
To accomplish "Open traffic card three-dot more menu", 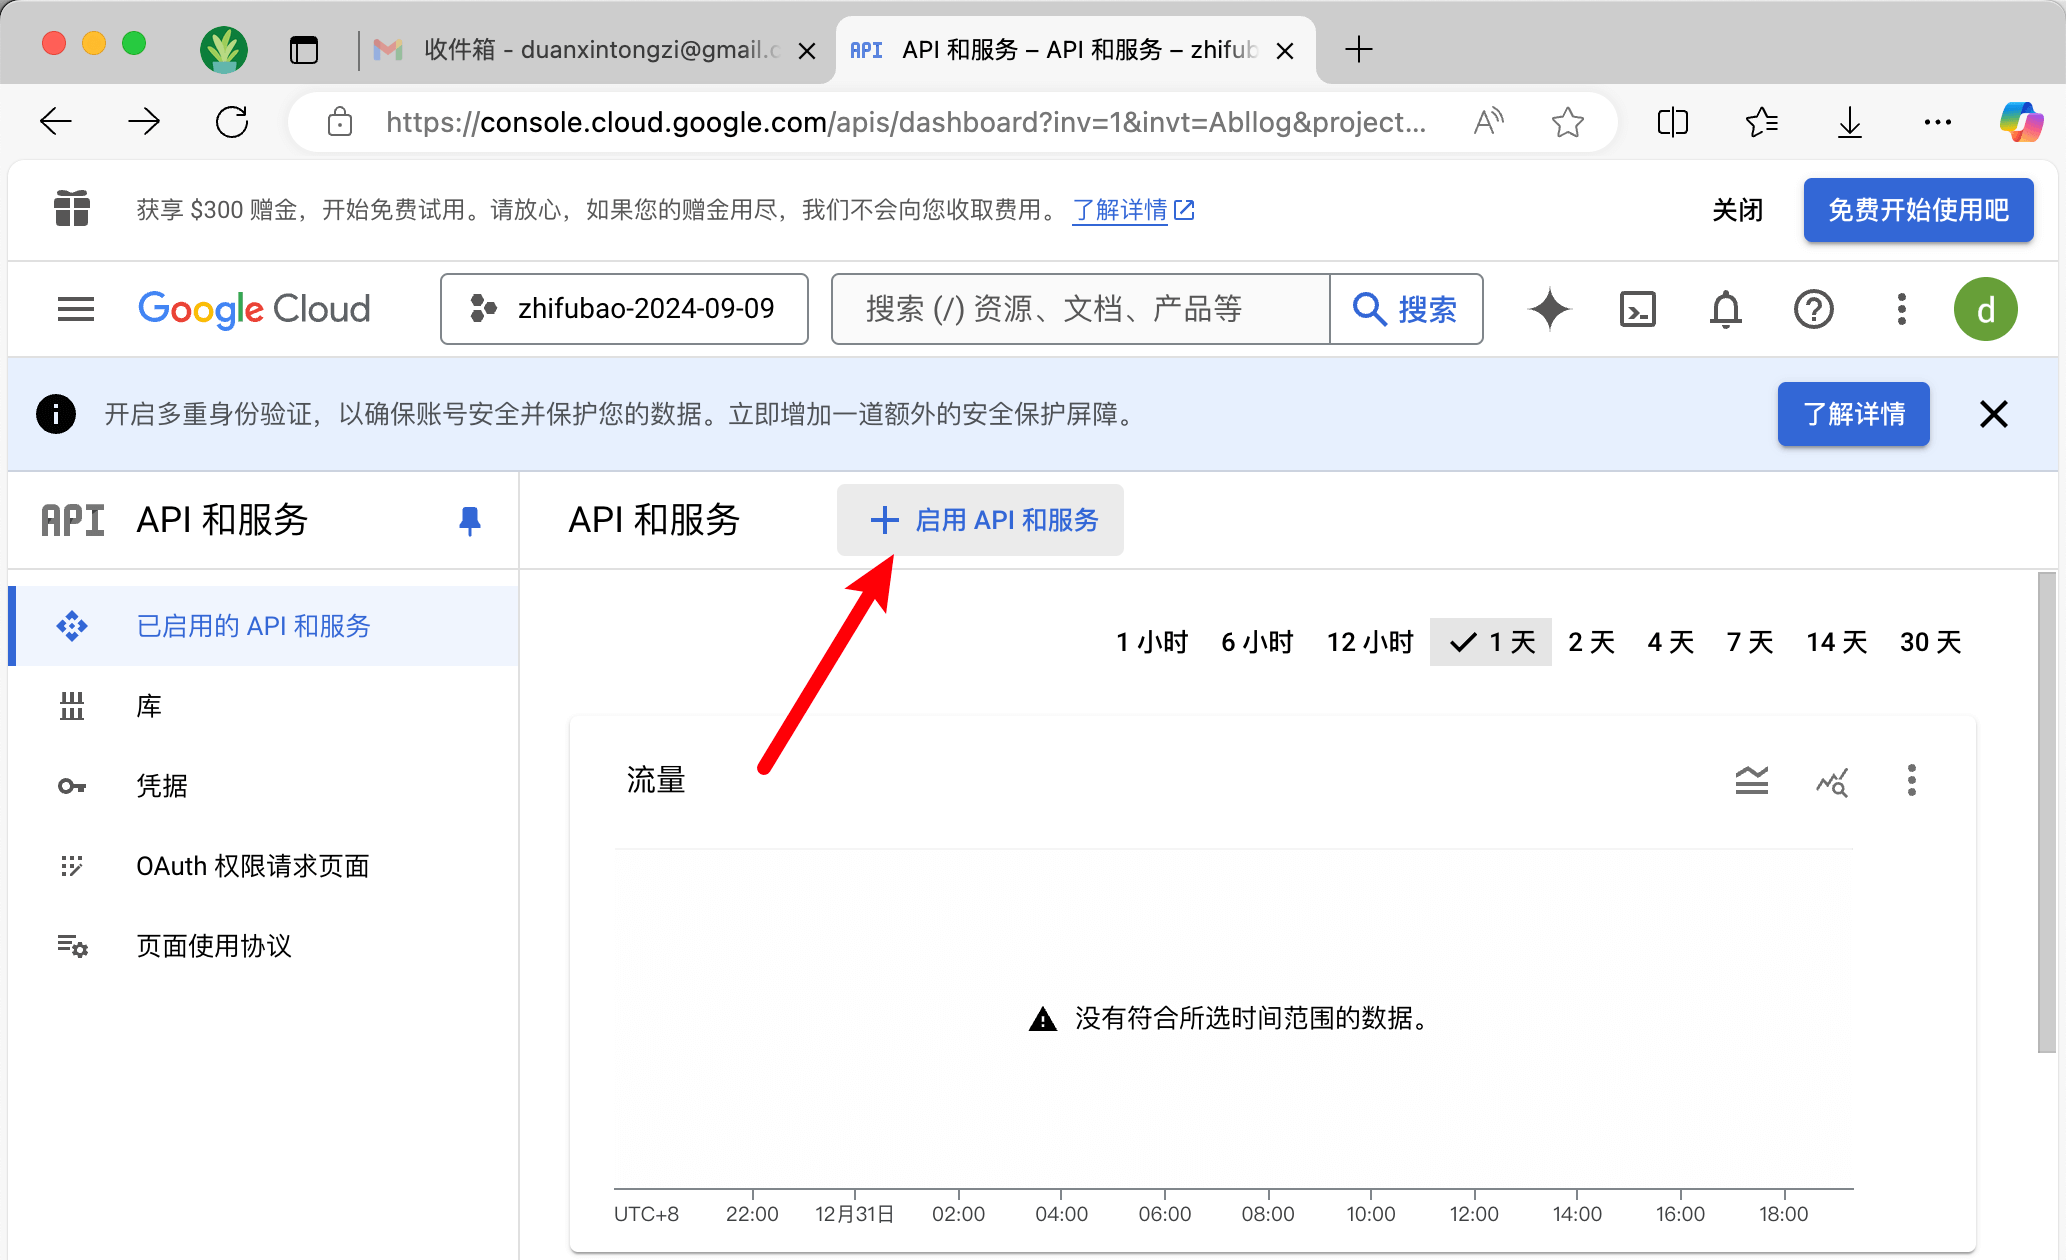I will click(x=1911, y=780).
